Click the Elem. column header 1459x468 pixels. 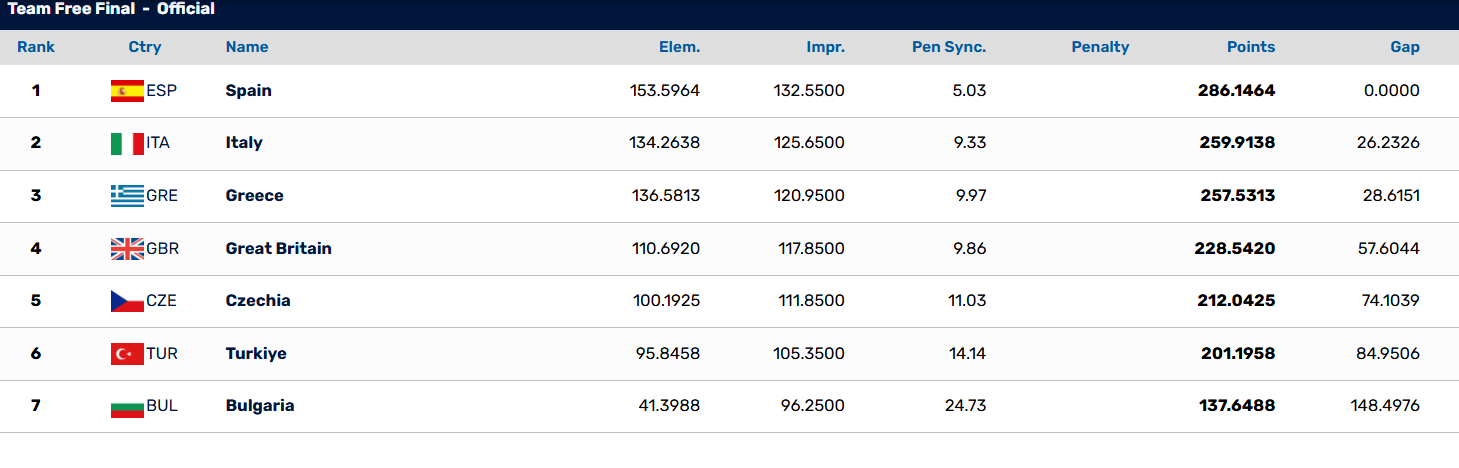pyautogui.click(x=679, y=47)
